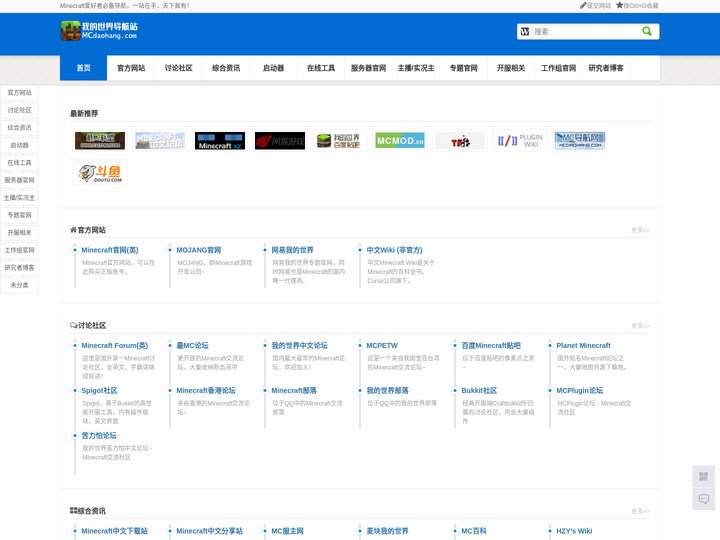Image resolution: width=720 pixels, height=540 pixels.
Task: Open the 在线工具 navigation tab
Action: (321, 68)
